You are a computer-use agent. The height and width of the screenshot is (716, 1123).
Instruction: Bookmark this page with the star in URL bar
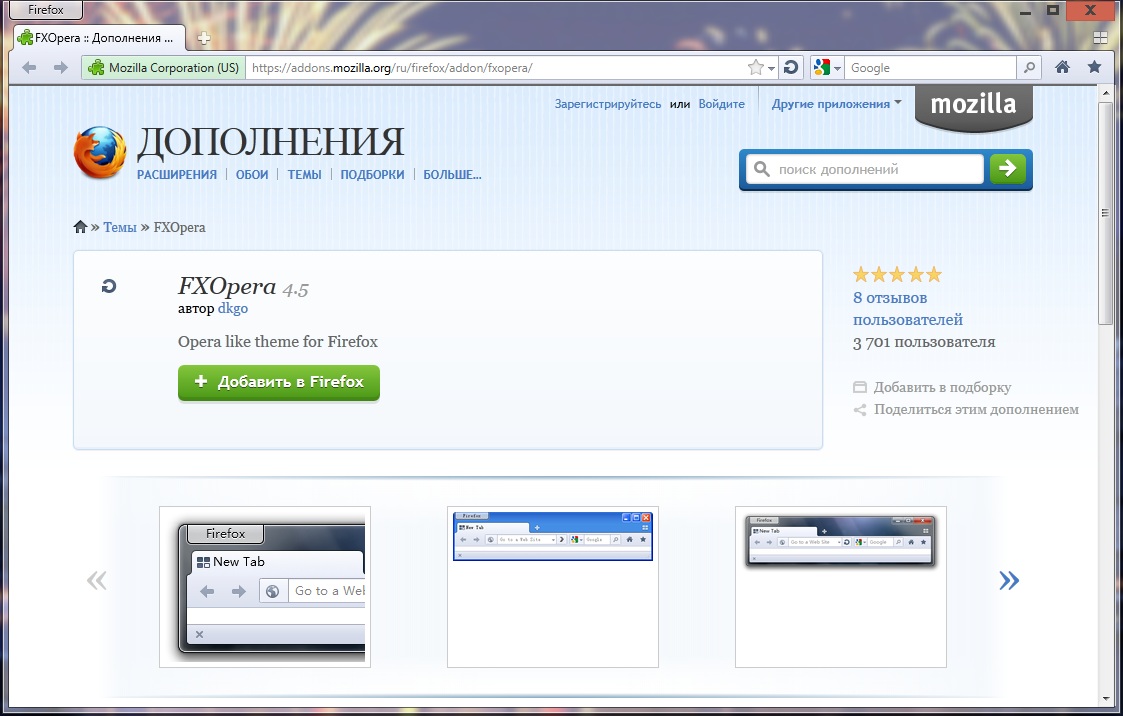click(755, 68)
